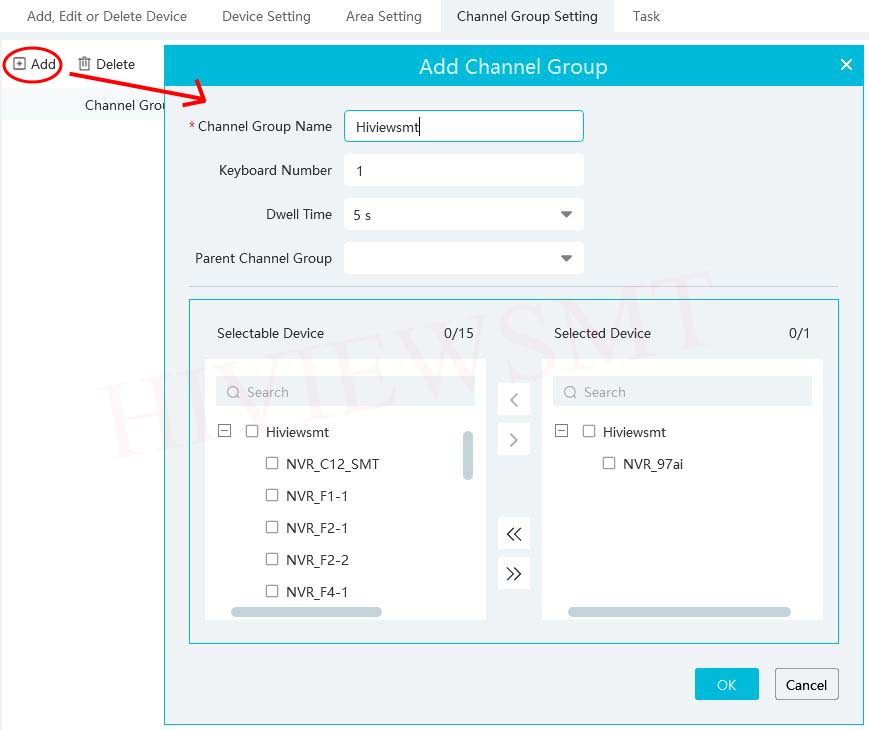Add all devices with double right arrow
This screenshot has width=869, height=730.
[514, 573]
